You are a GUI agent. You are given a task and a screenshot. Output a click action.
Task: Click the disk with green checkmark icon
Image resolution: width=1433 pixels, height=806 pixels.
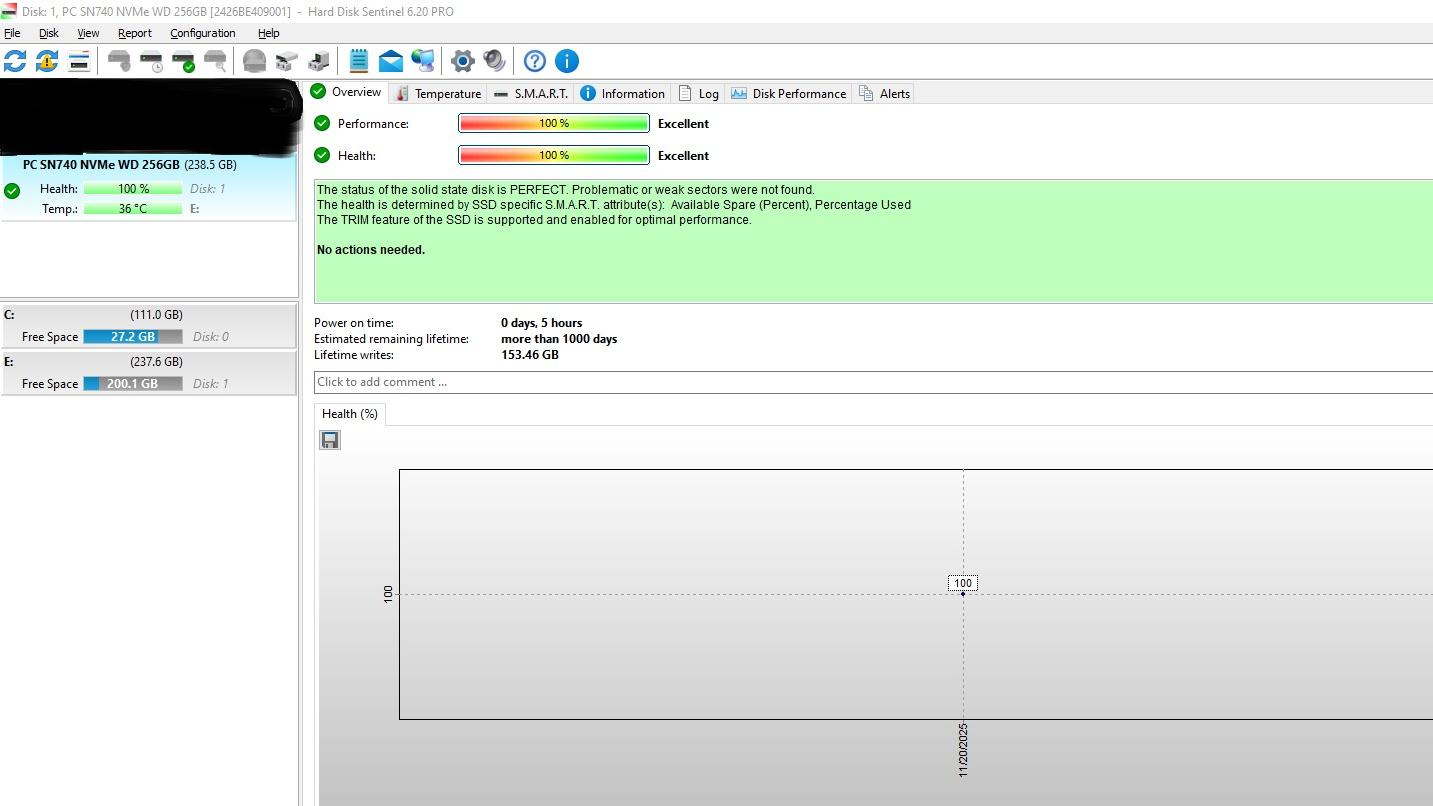[x=183, y=61]
